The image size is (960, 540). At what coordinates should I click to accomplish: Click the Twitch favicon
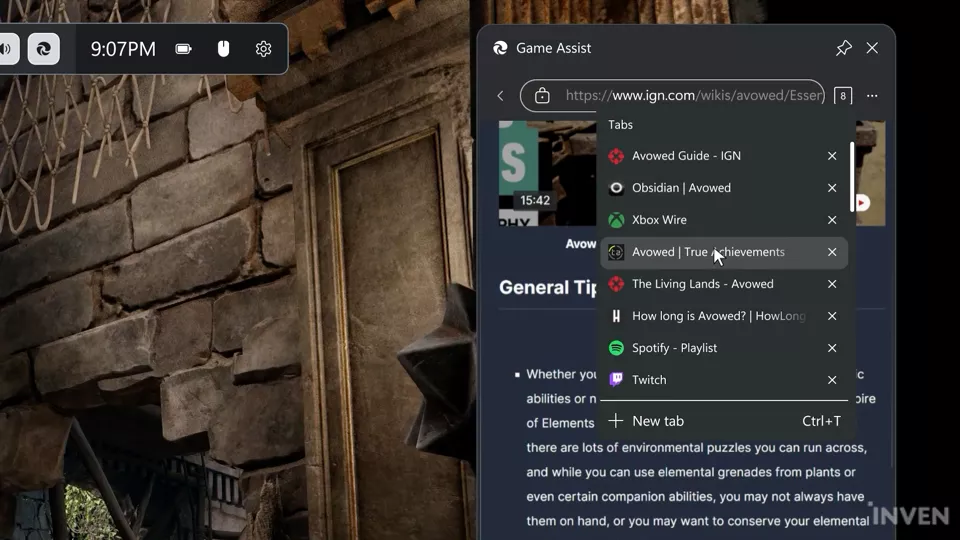pyautogui.click(x=616, y=380)
